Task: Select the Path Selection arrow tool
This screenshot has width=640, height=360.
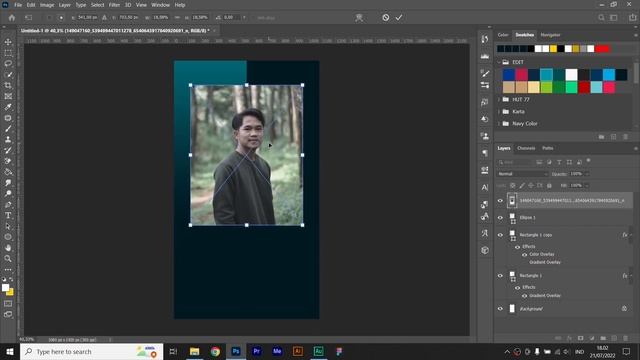Action: 8,226
